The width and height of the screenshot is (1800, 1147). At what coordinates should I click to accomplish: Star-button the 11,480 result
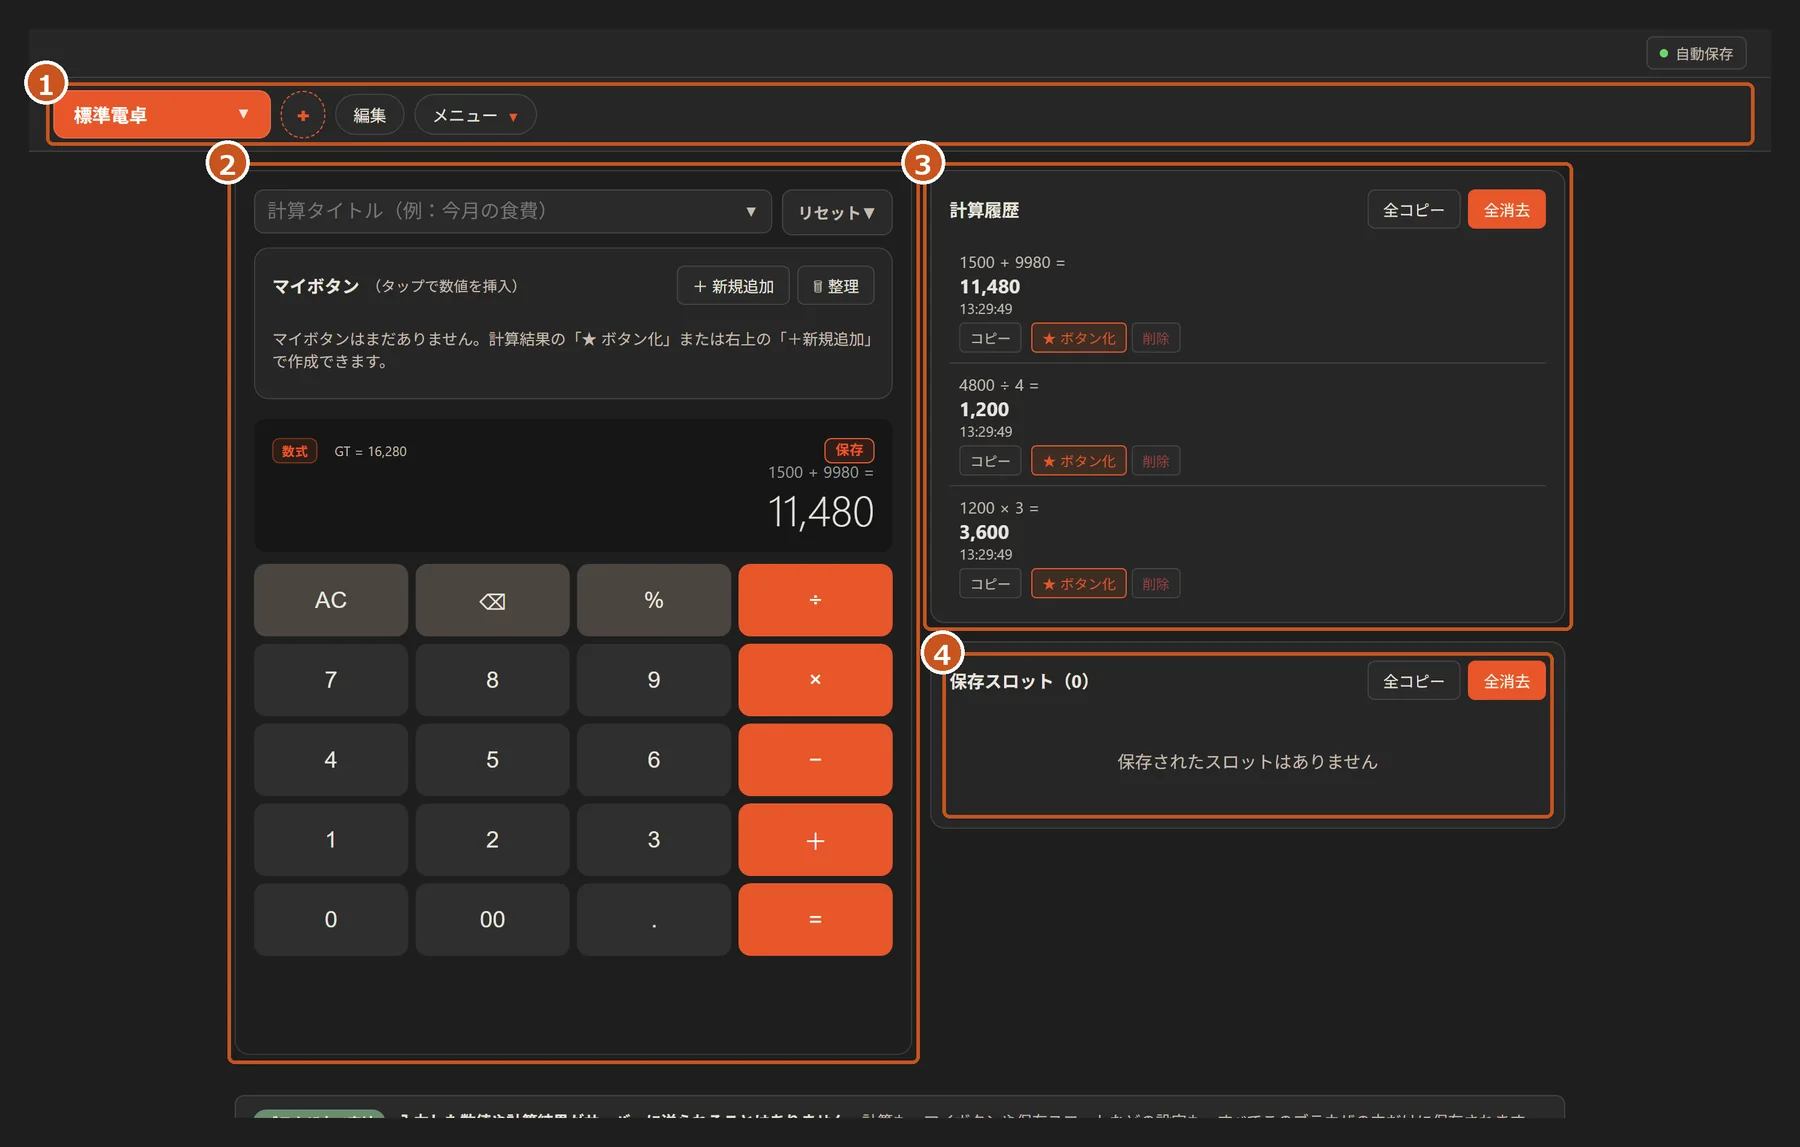[1079, 338]
